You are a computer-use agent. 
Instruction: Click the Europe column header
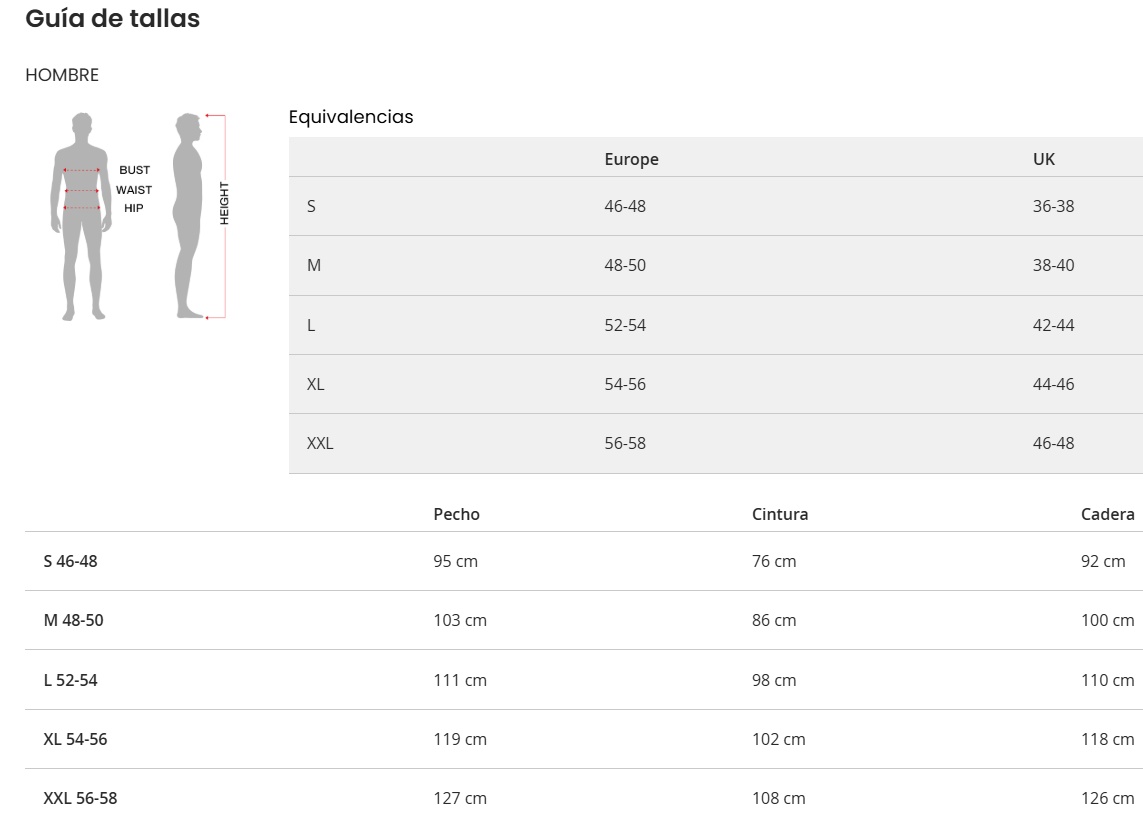[631, 159]
